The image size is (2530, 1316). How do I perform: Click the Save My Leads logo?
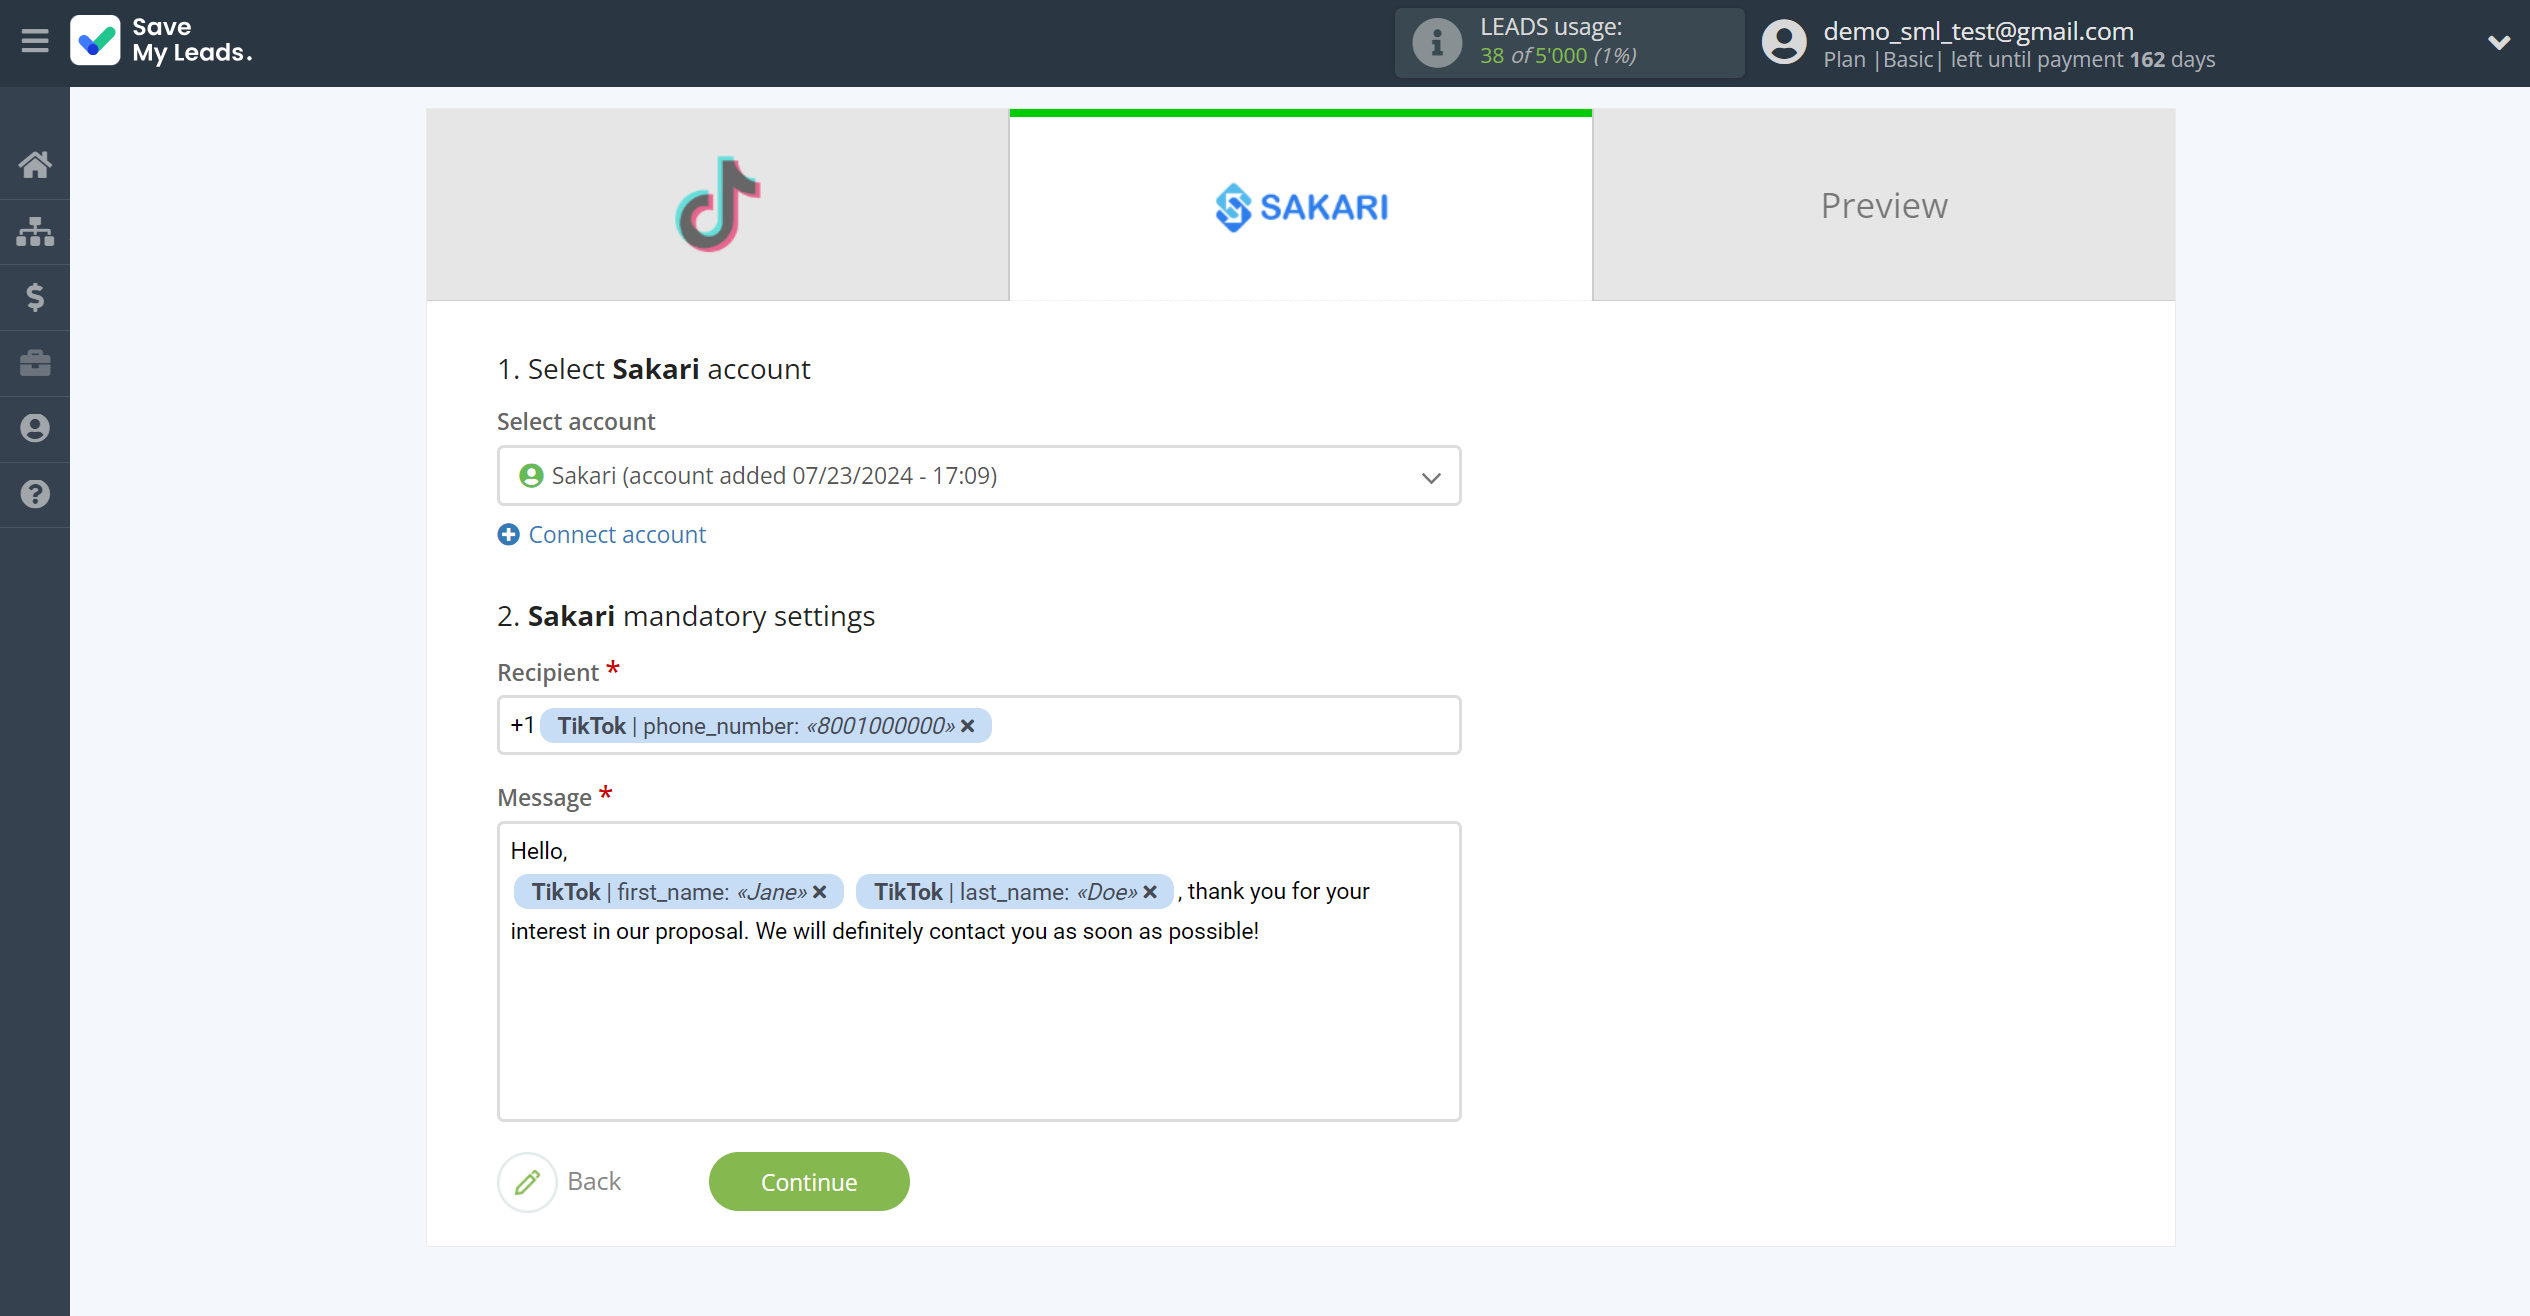pos(162,41)
